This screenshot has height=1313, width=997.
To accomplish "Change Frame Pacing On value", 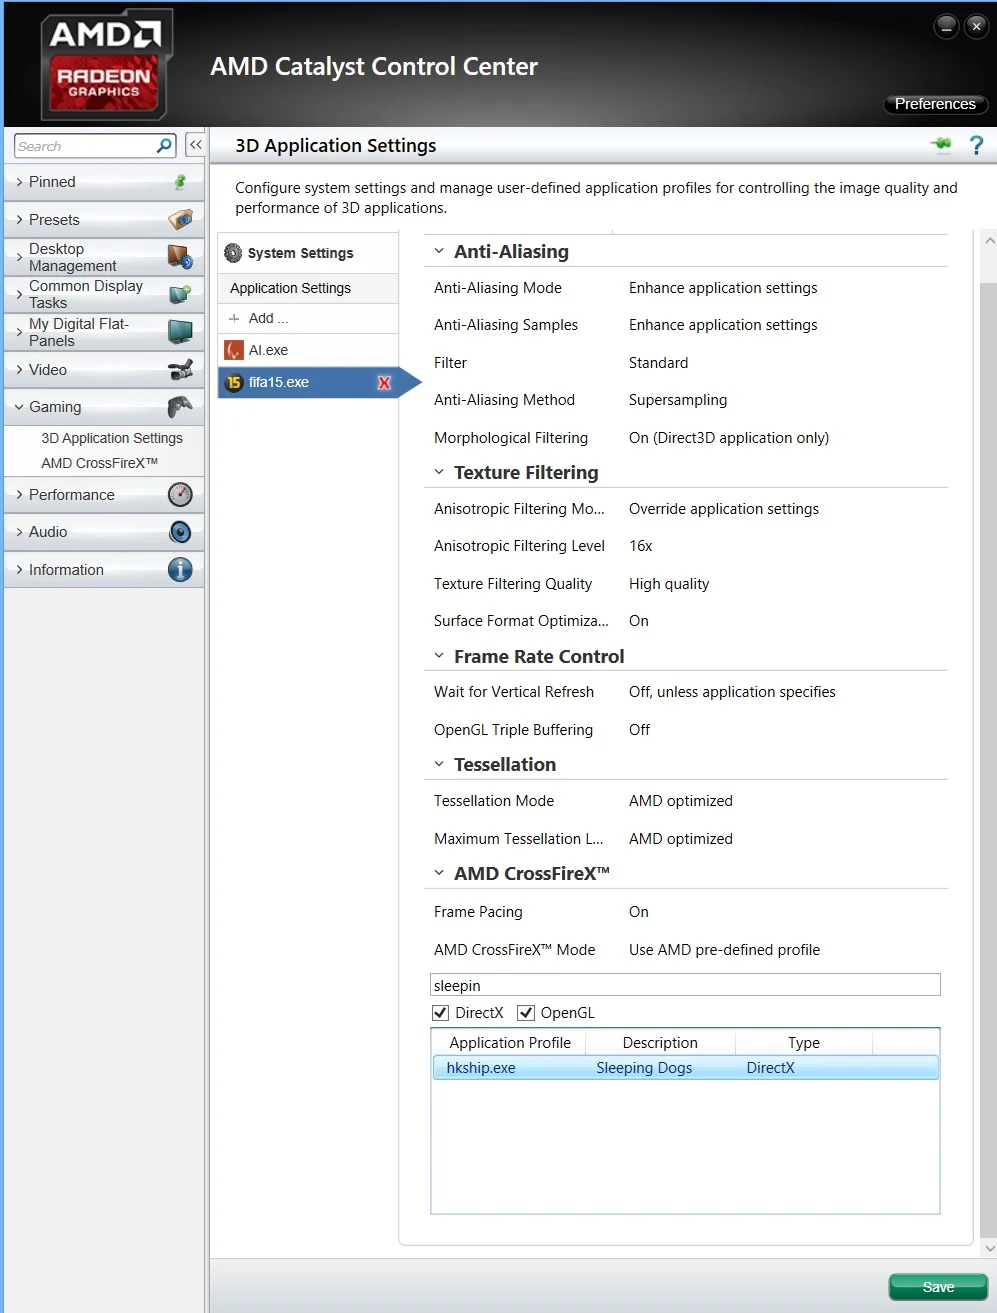I will [639, 912].
